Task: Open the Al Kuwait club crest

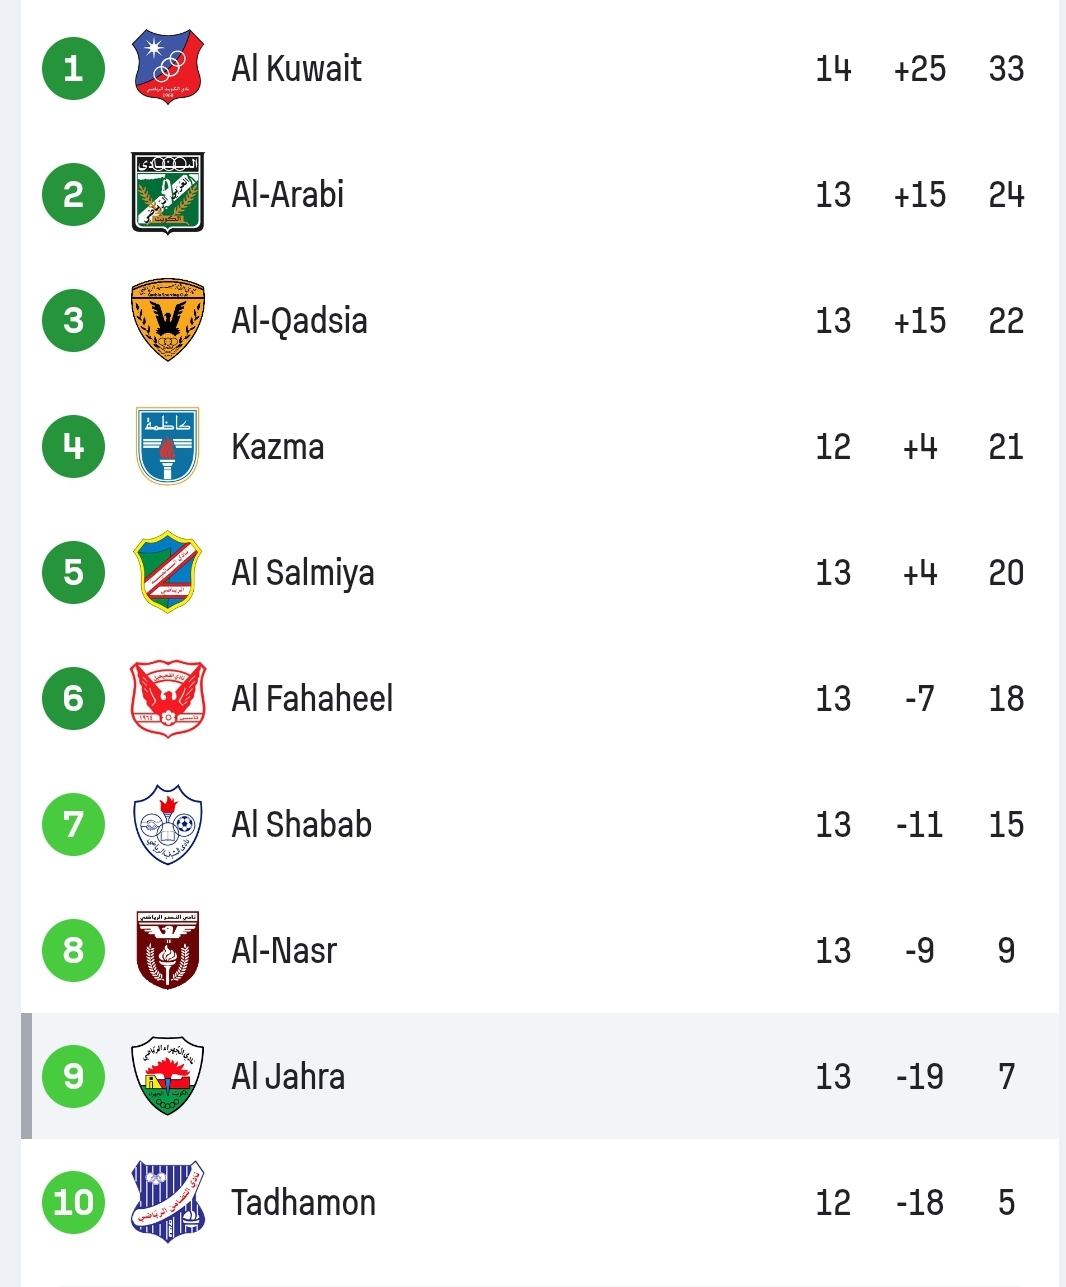Action: (168, 68)
